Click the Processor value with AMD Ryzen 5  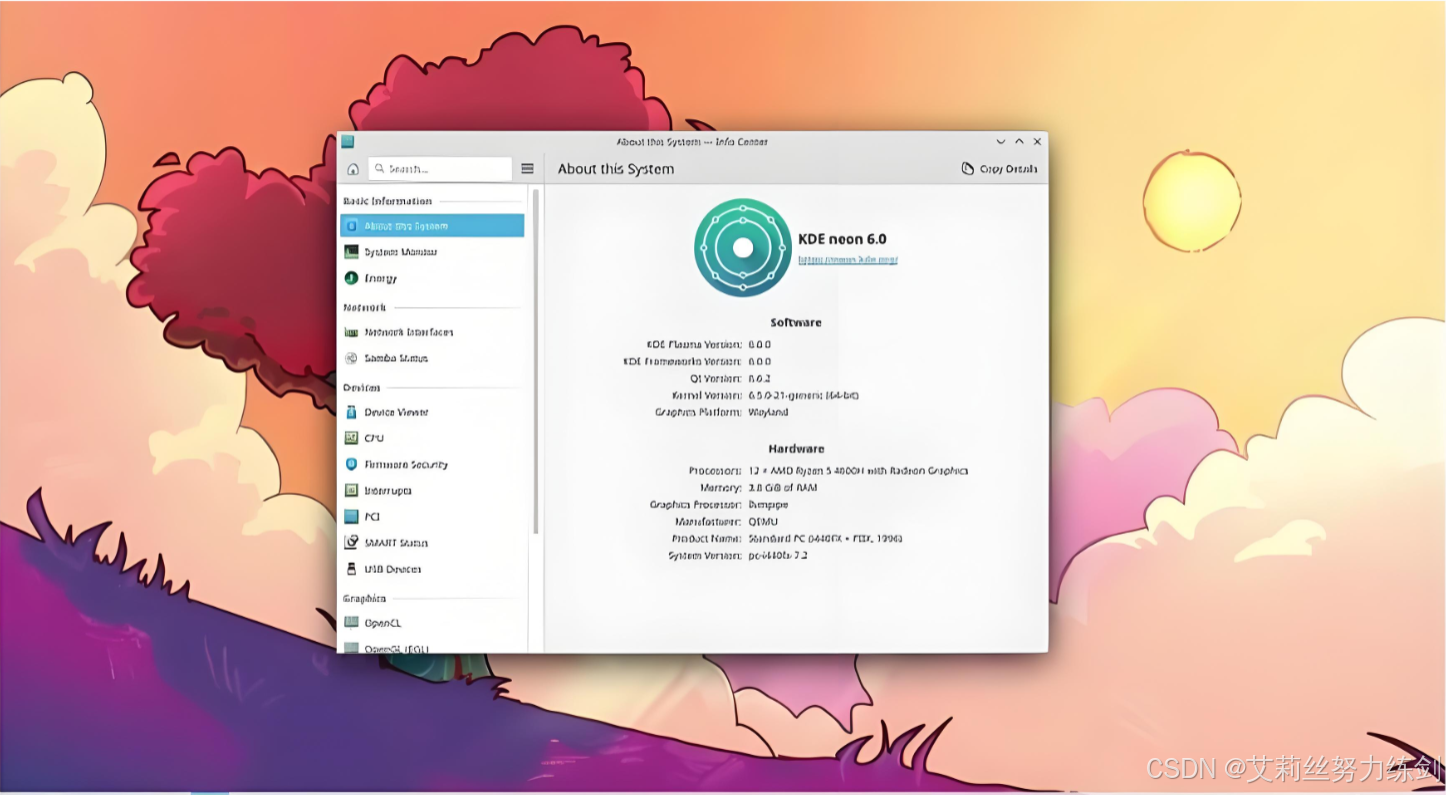coord(858,470)
